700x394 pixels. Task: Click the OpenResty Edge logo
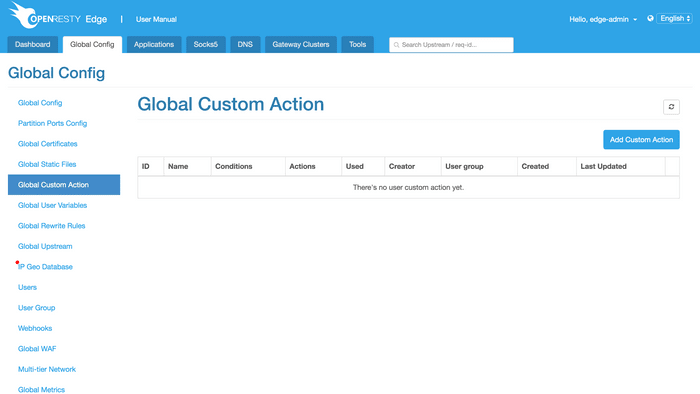point(58,16)
